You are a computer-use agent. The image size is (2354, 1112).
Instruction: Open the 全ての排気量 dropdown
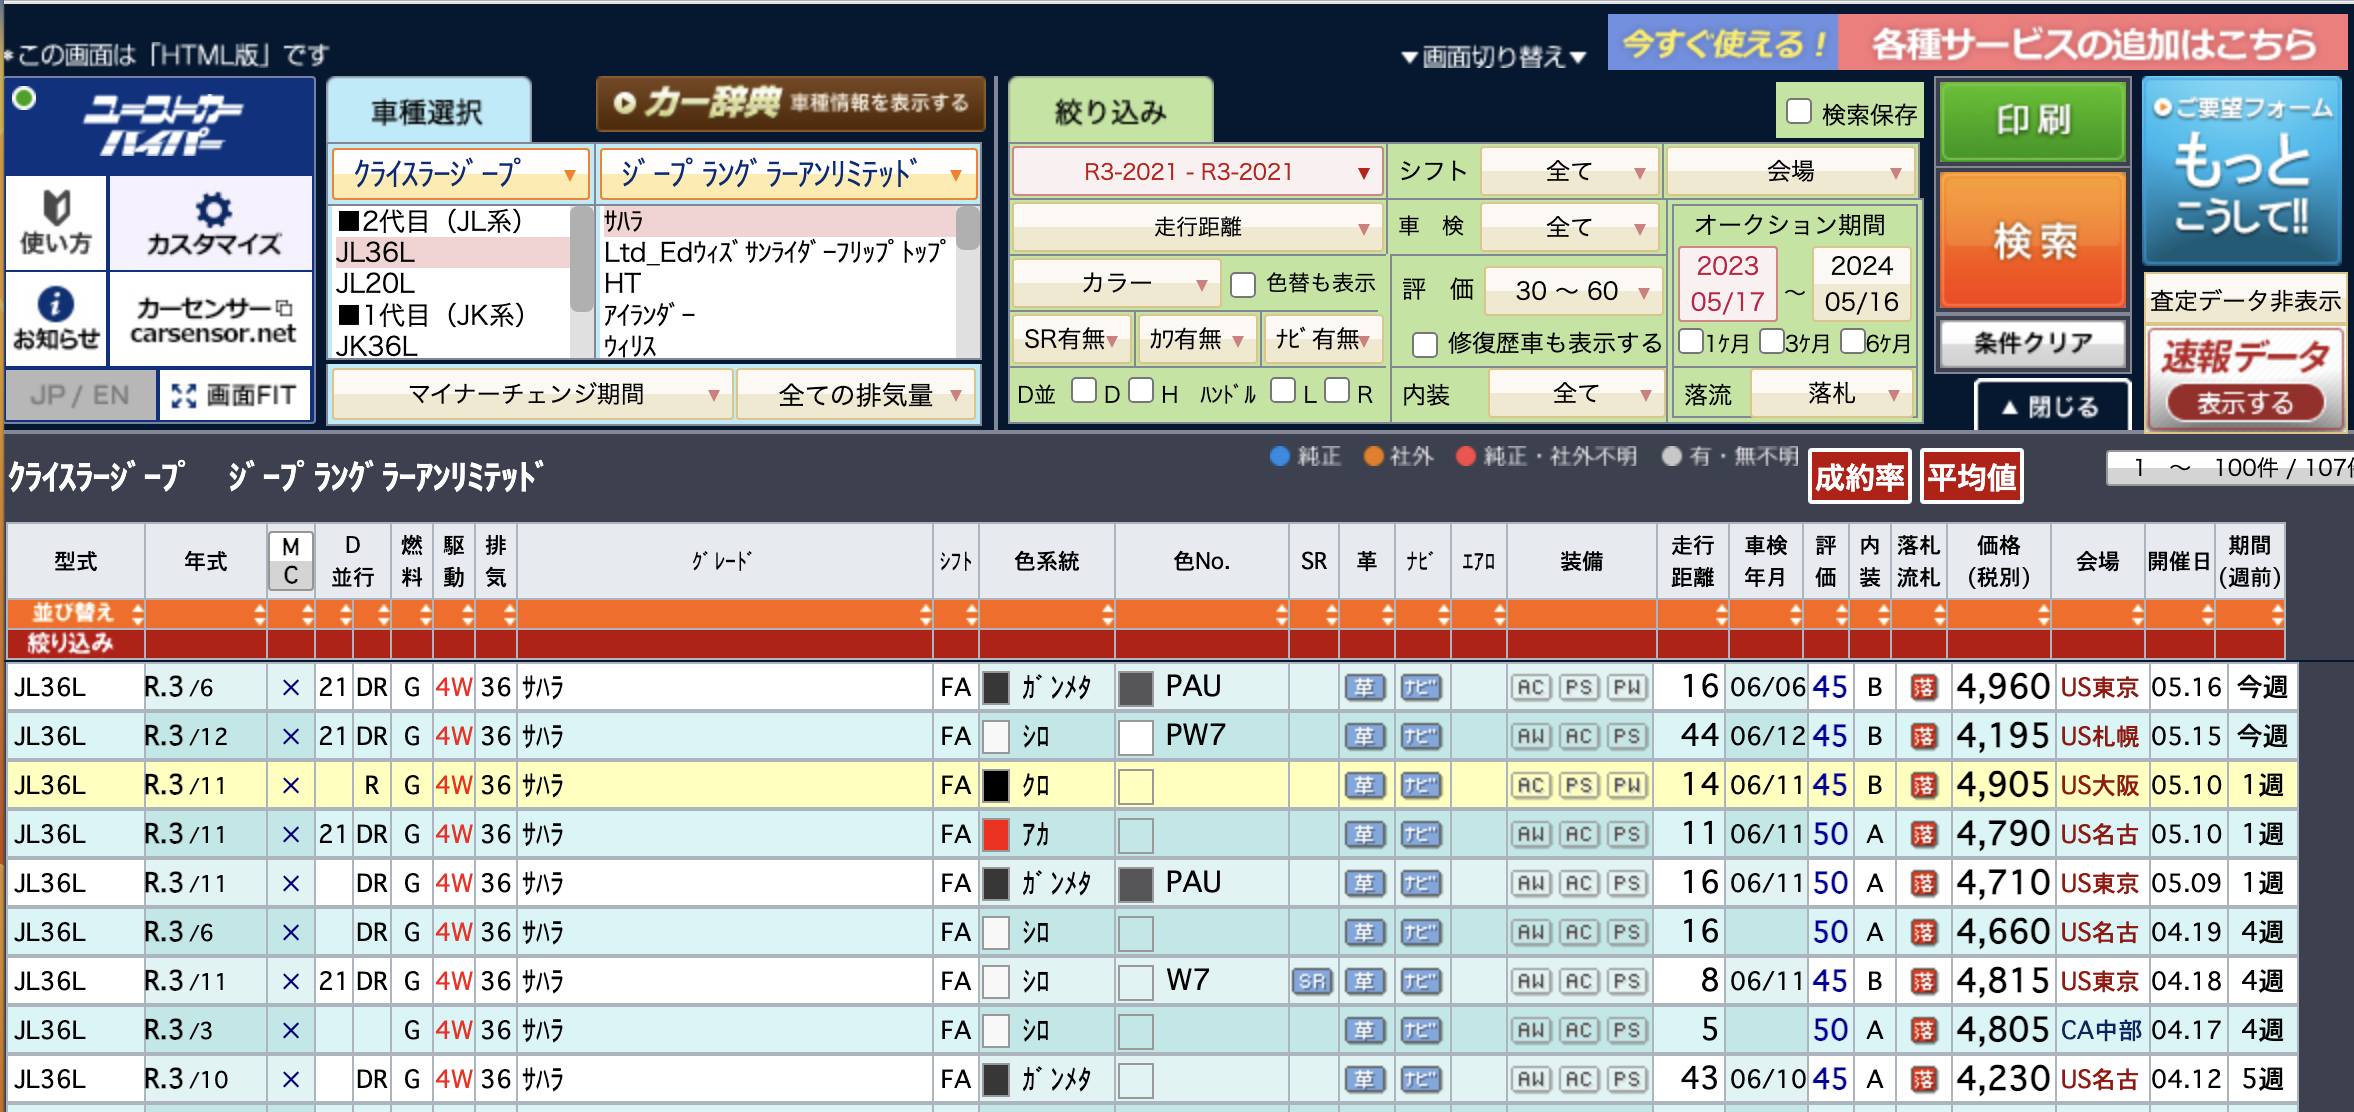[858, 395]
